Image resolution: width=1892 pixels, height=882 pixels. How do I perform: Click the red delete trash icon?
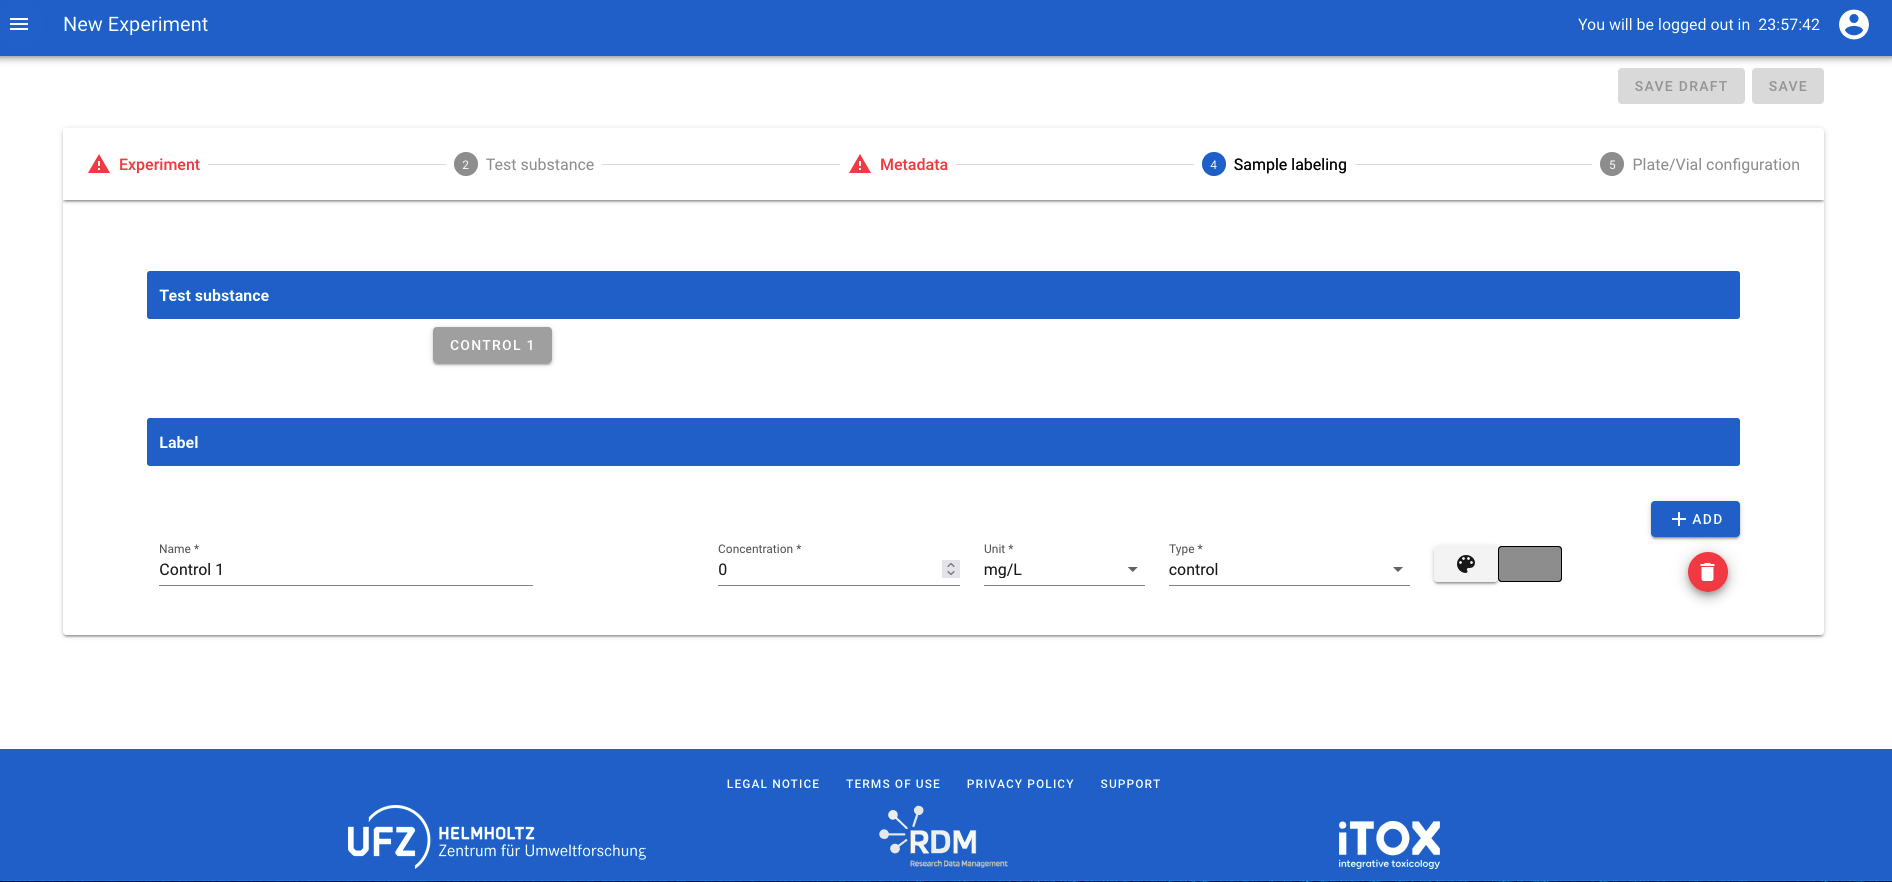click(x=1707, y=572)
